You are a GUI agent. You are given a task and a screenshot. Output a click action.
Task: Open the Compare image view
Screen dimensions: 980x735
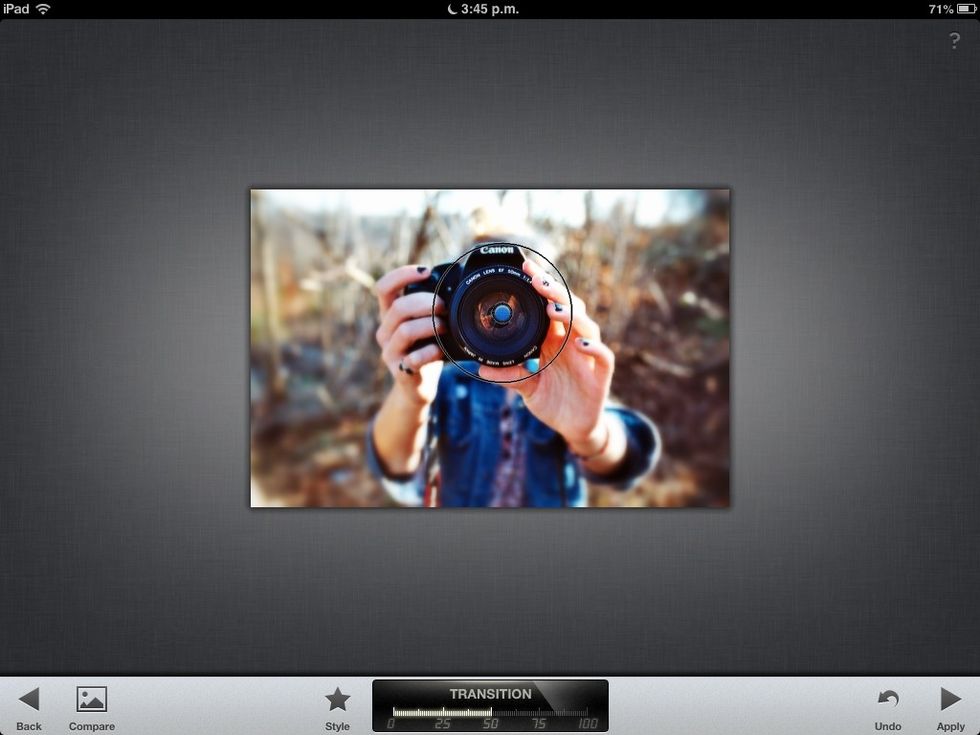[91, 708]
